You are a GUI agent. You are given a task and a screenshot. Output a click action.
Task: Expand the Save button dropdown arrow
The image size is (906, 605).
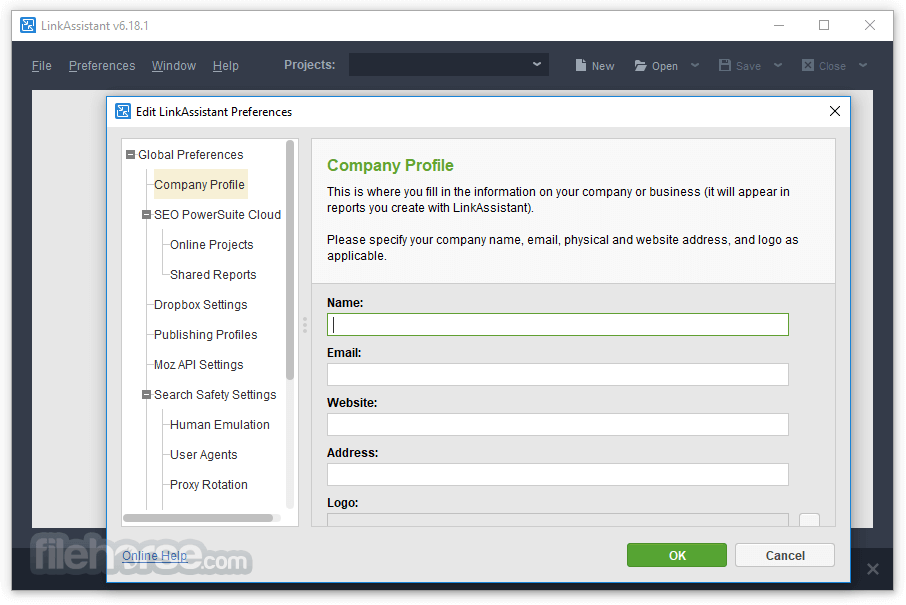[778, 65]
